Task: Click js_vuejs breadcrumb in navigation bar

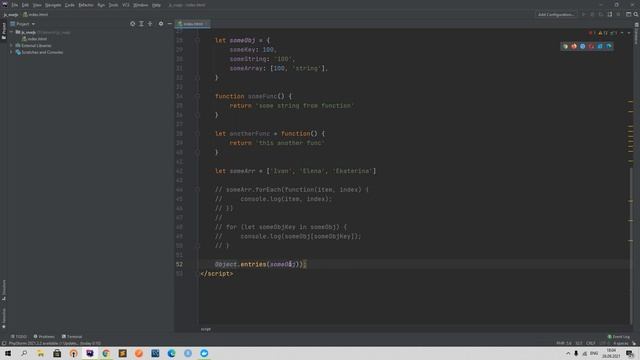Action: (11, 14)
